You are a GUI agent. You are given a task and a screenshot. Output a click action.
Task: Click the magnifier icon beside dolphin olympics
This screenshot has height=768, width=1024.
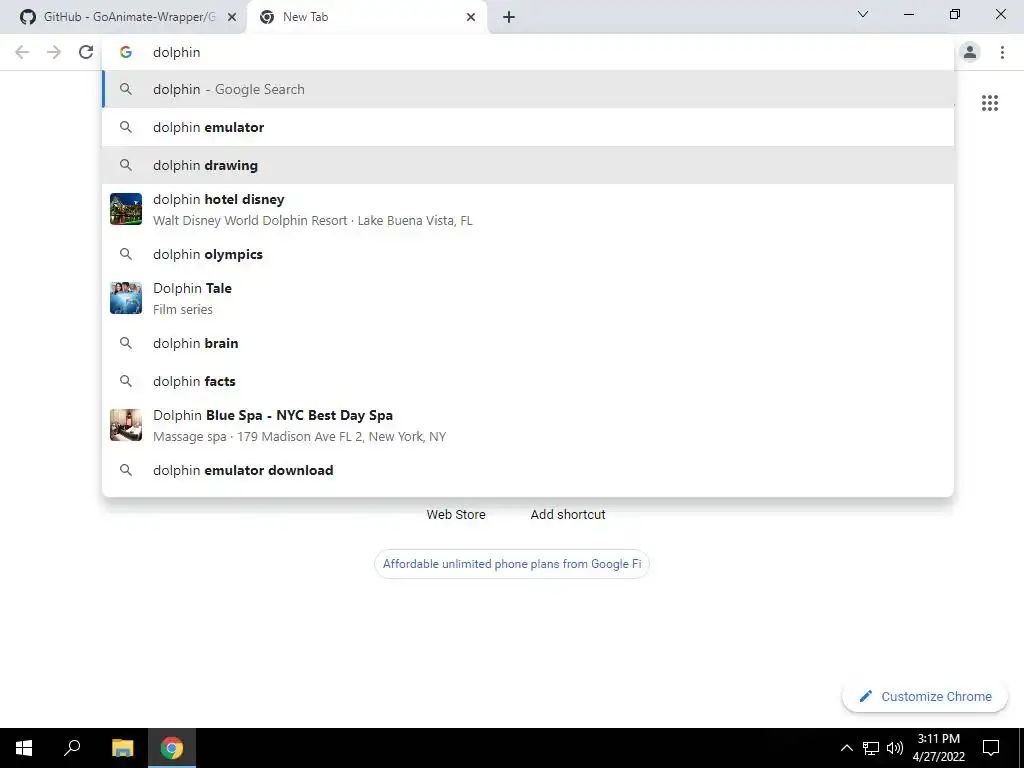tap(126, 254)
